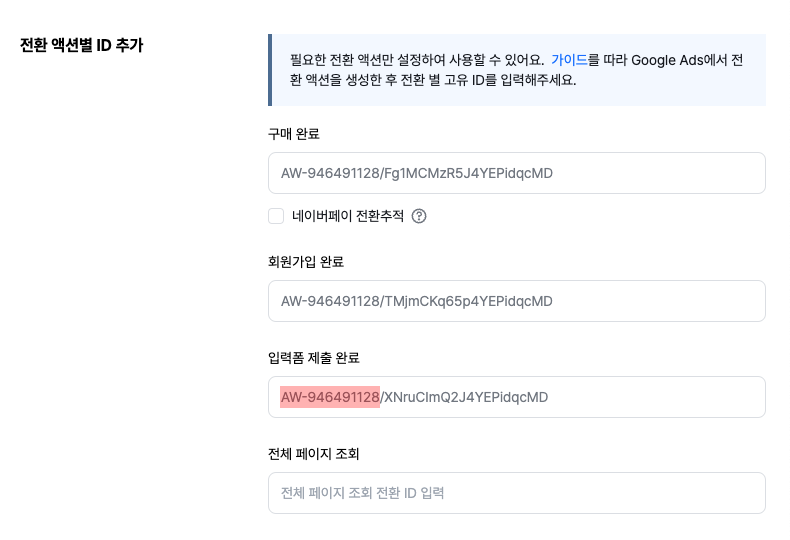Click the 전환 액션별 ID 추가 heading

81,45
